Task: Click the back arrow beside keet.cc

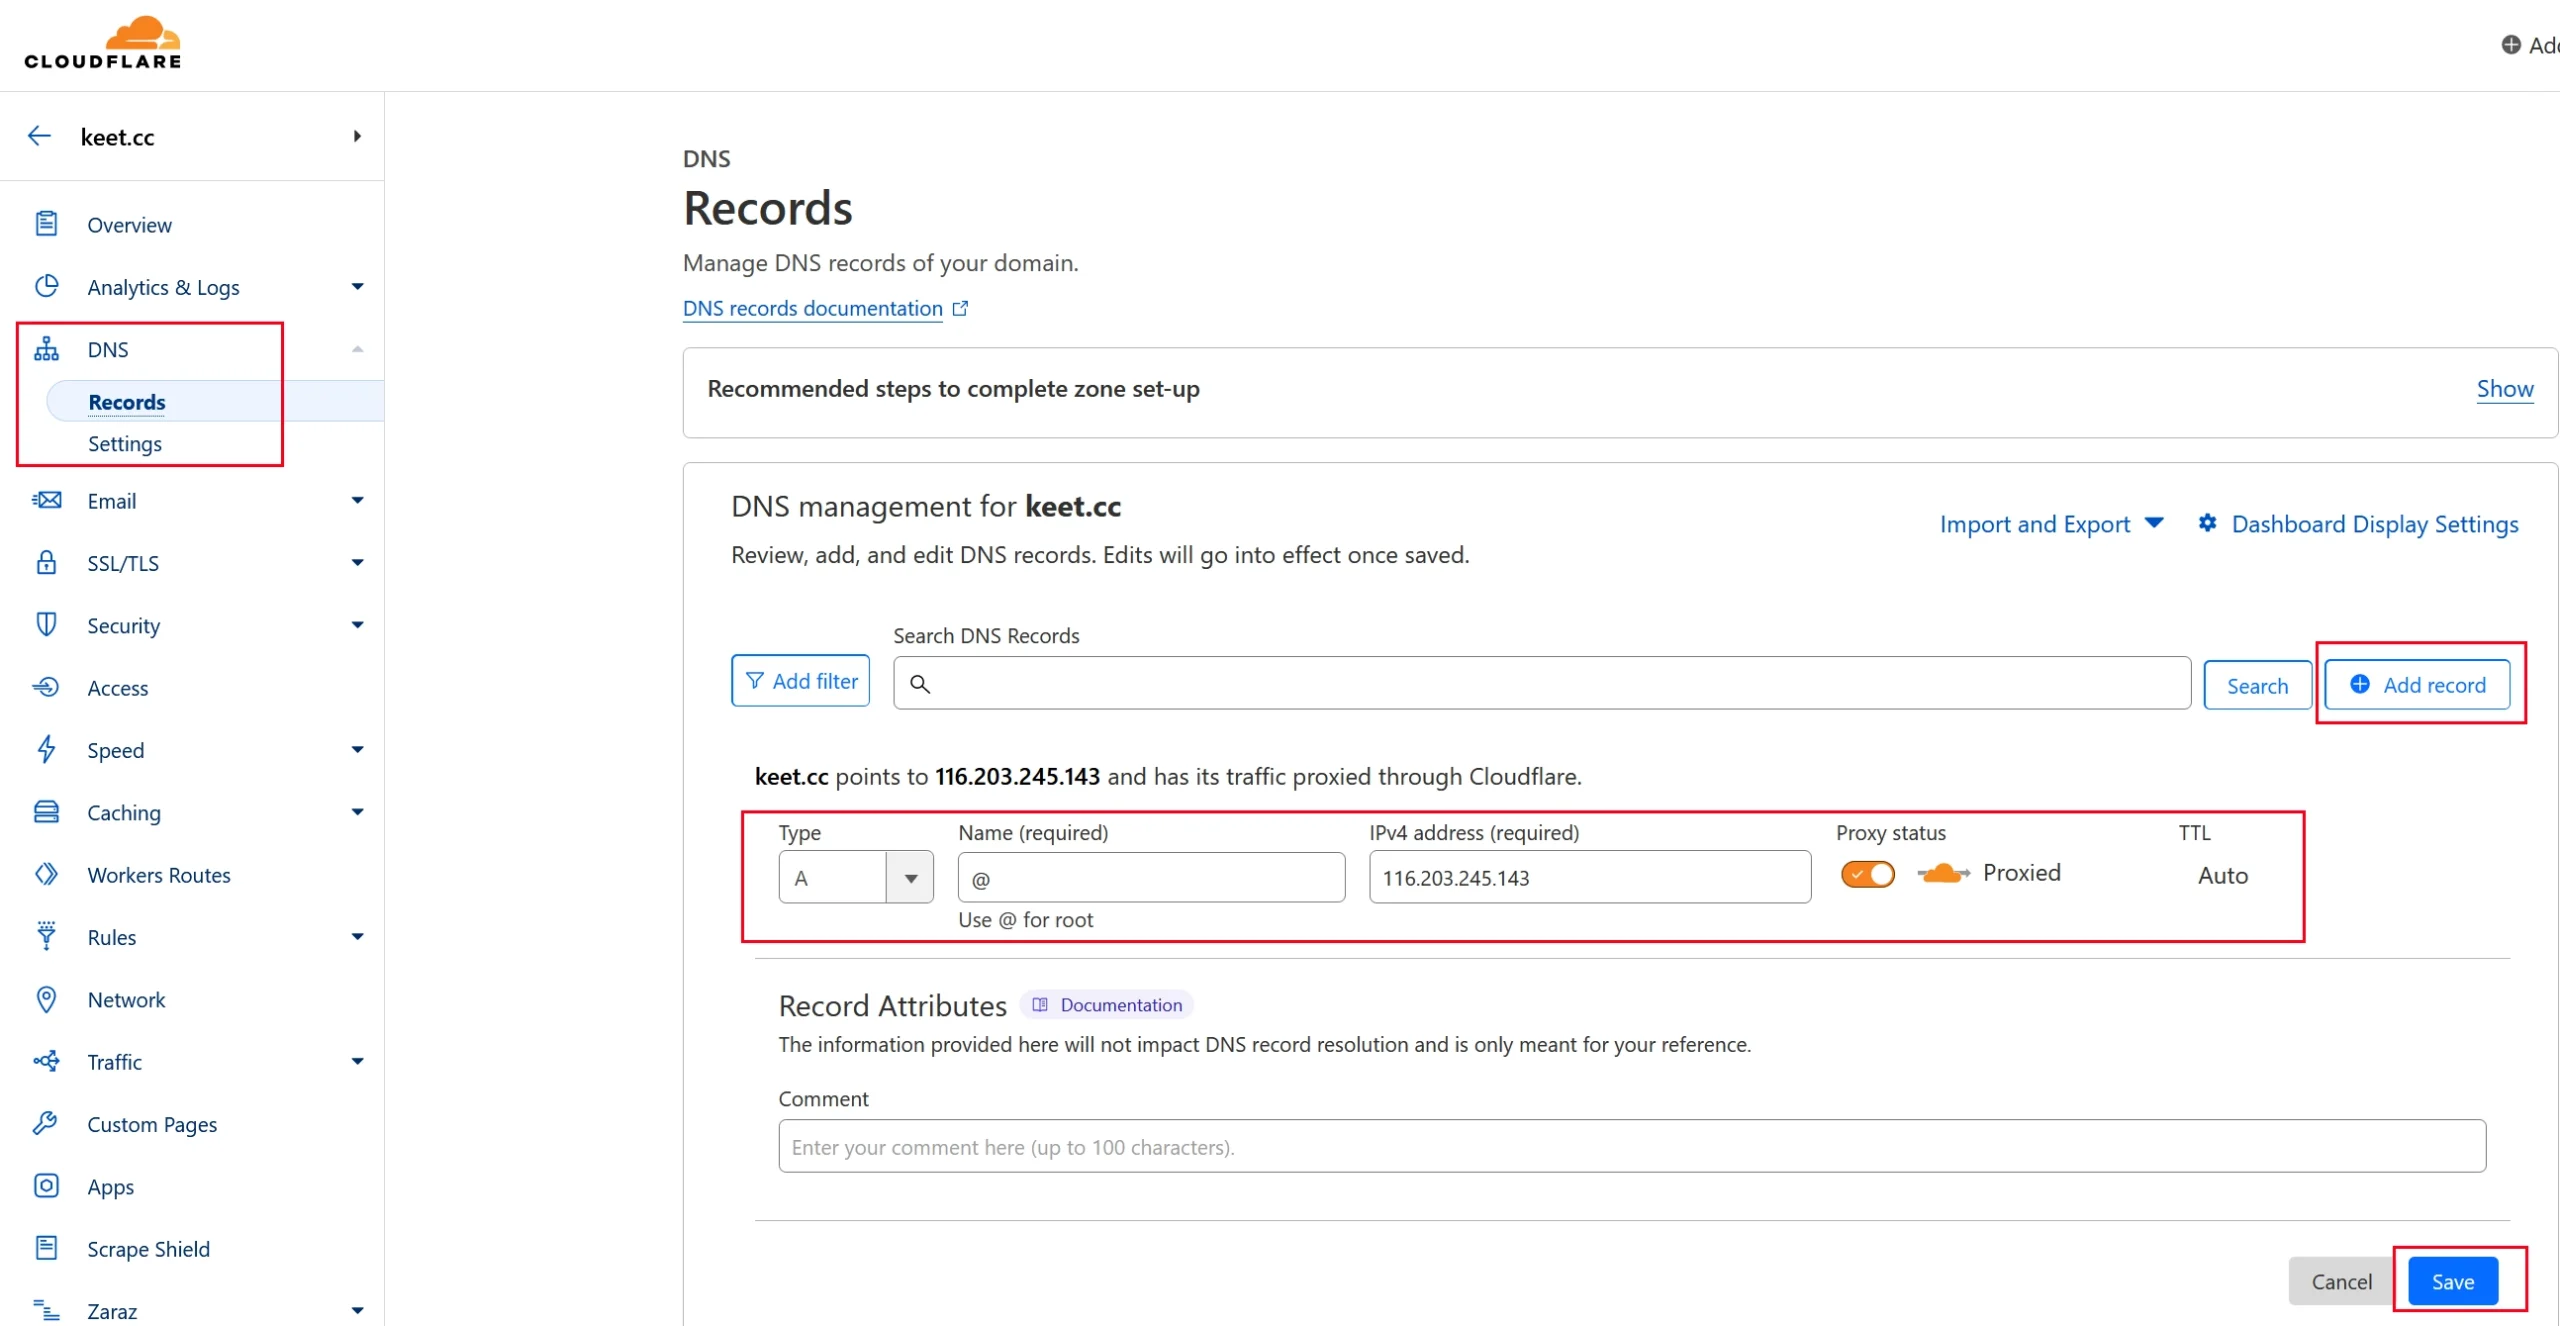Action: point(39,136)
